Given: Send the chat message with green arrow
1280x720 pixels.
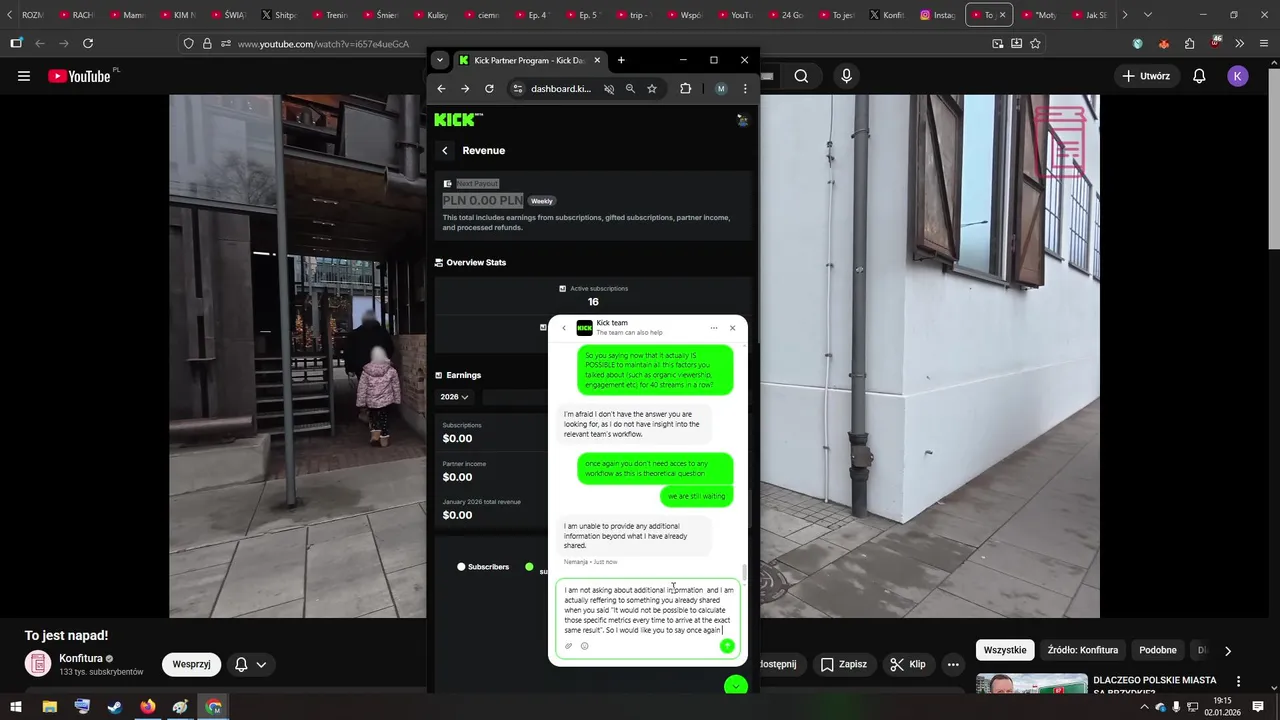Looking at the screenshot, I should (727, 646).
